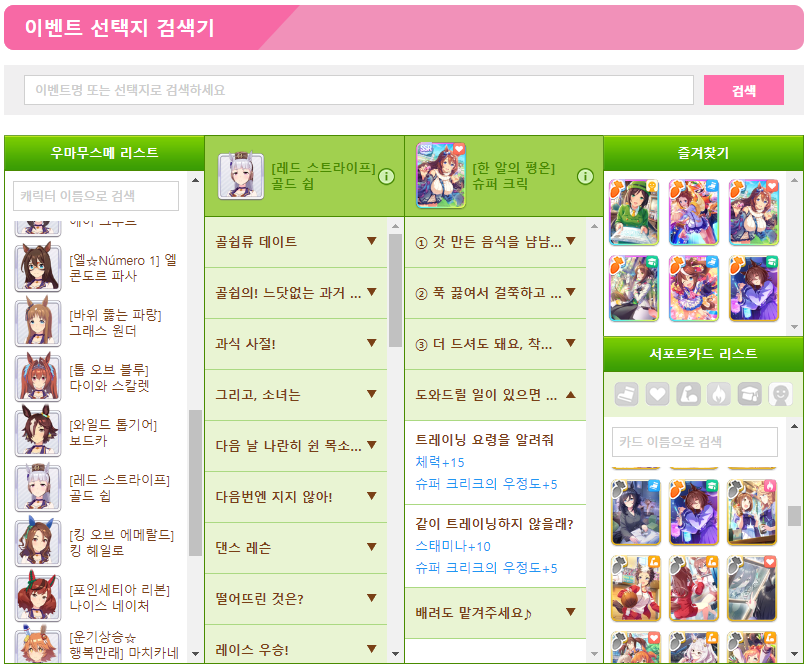Toggle the speed (shoe) card type filter
The image size is (812, 669).
click(x=626, y=395)
